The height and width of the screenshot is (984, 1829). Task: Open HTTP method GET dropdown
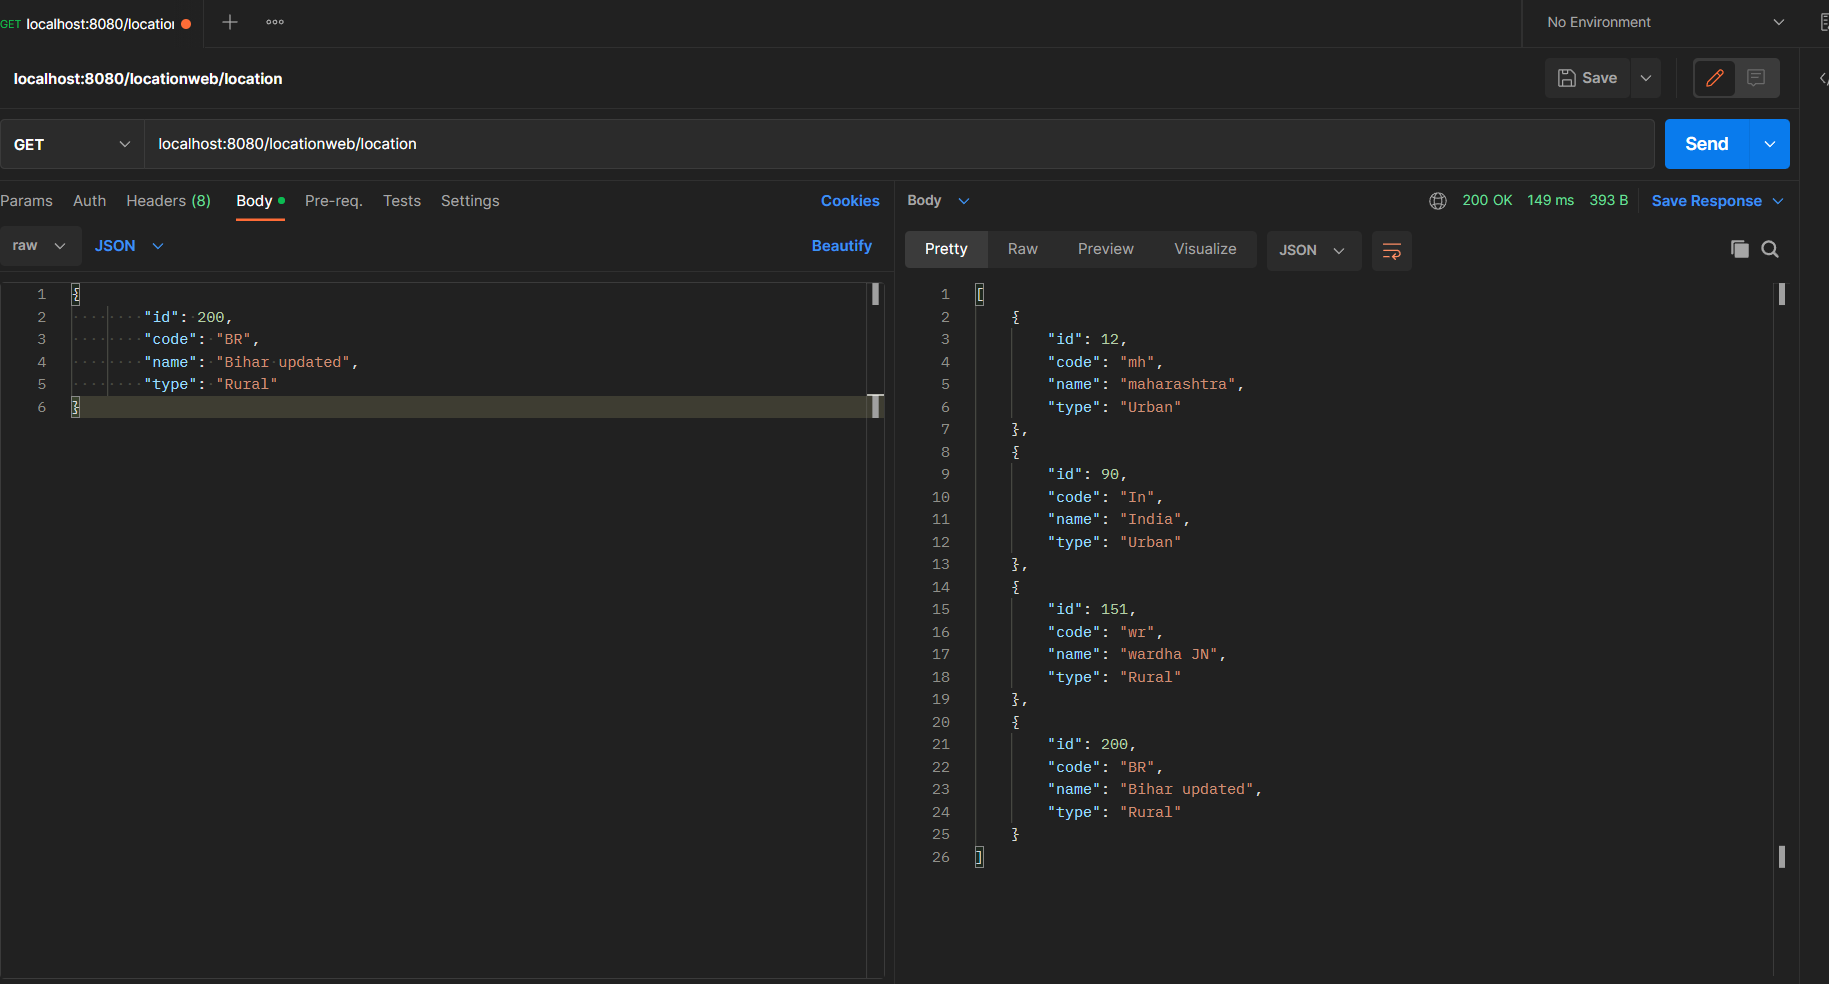point(72,144)
